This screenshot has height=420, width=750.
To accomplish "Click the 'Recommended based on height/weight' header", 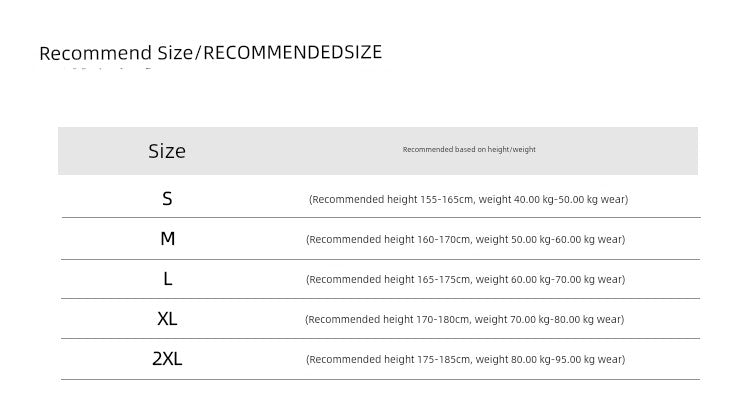I will tap(469, 149).
